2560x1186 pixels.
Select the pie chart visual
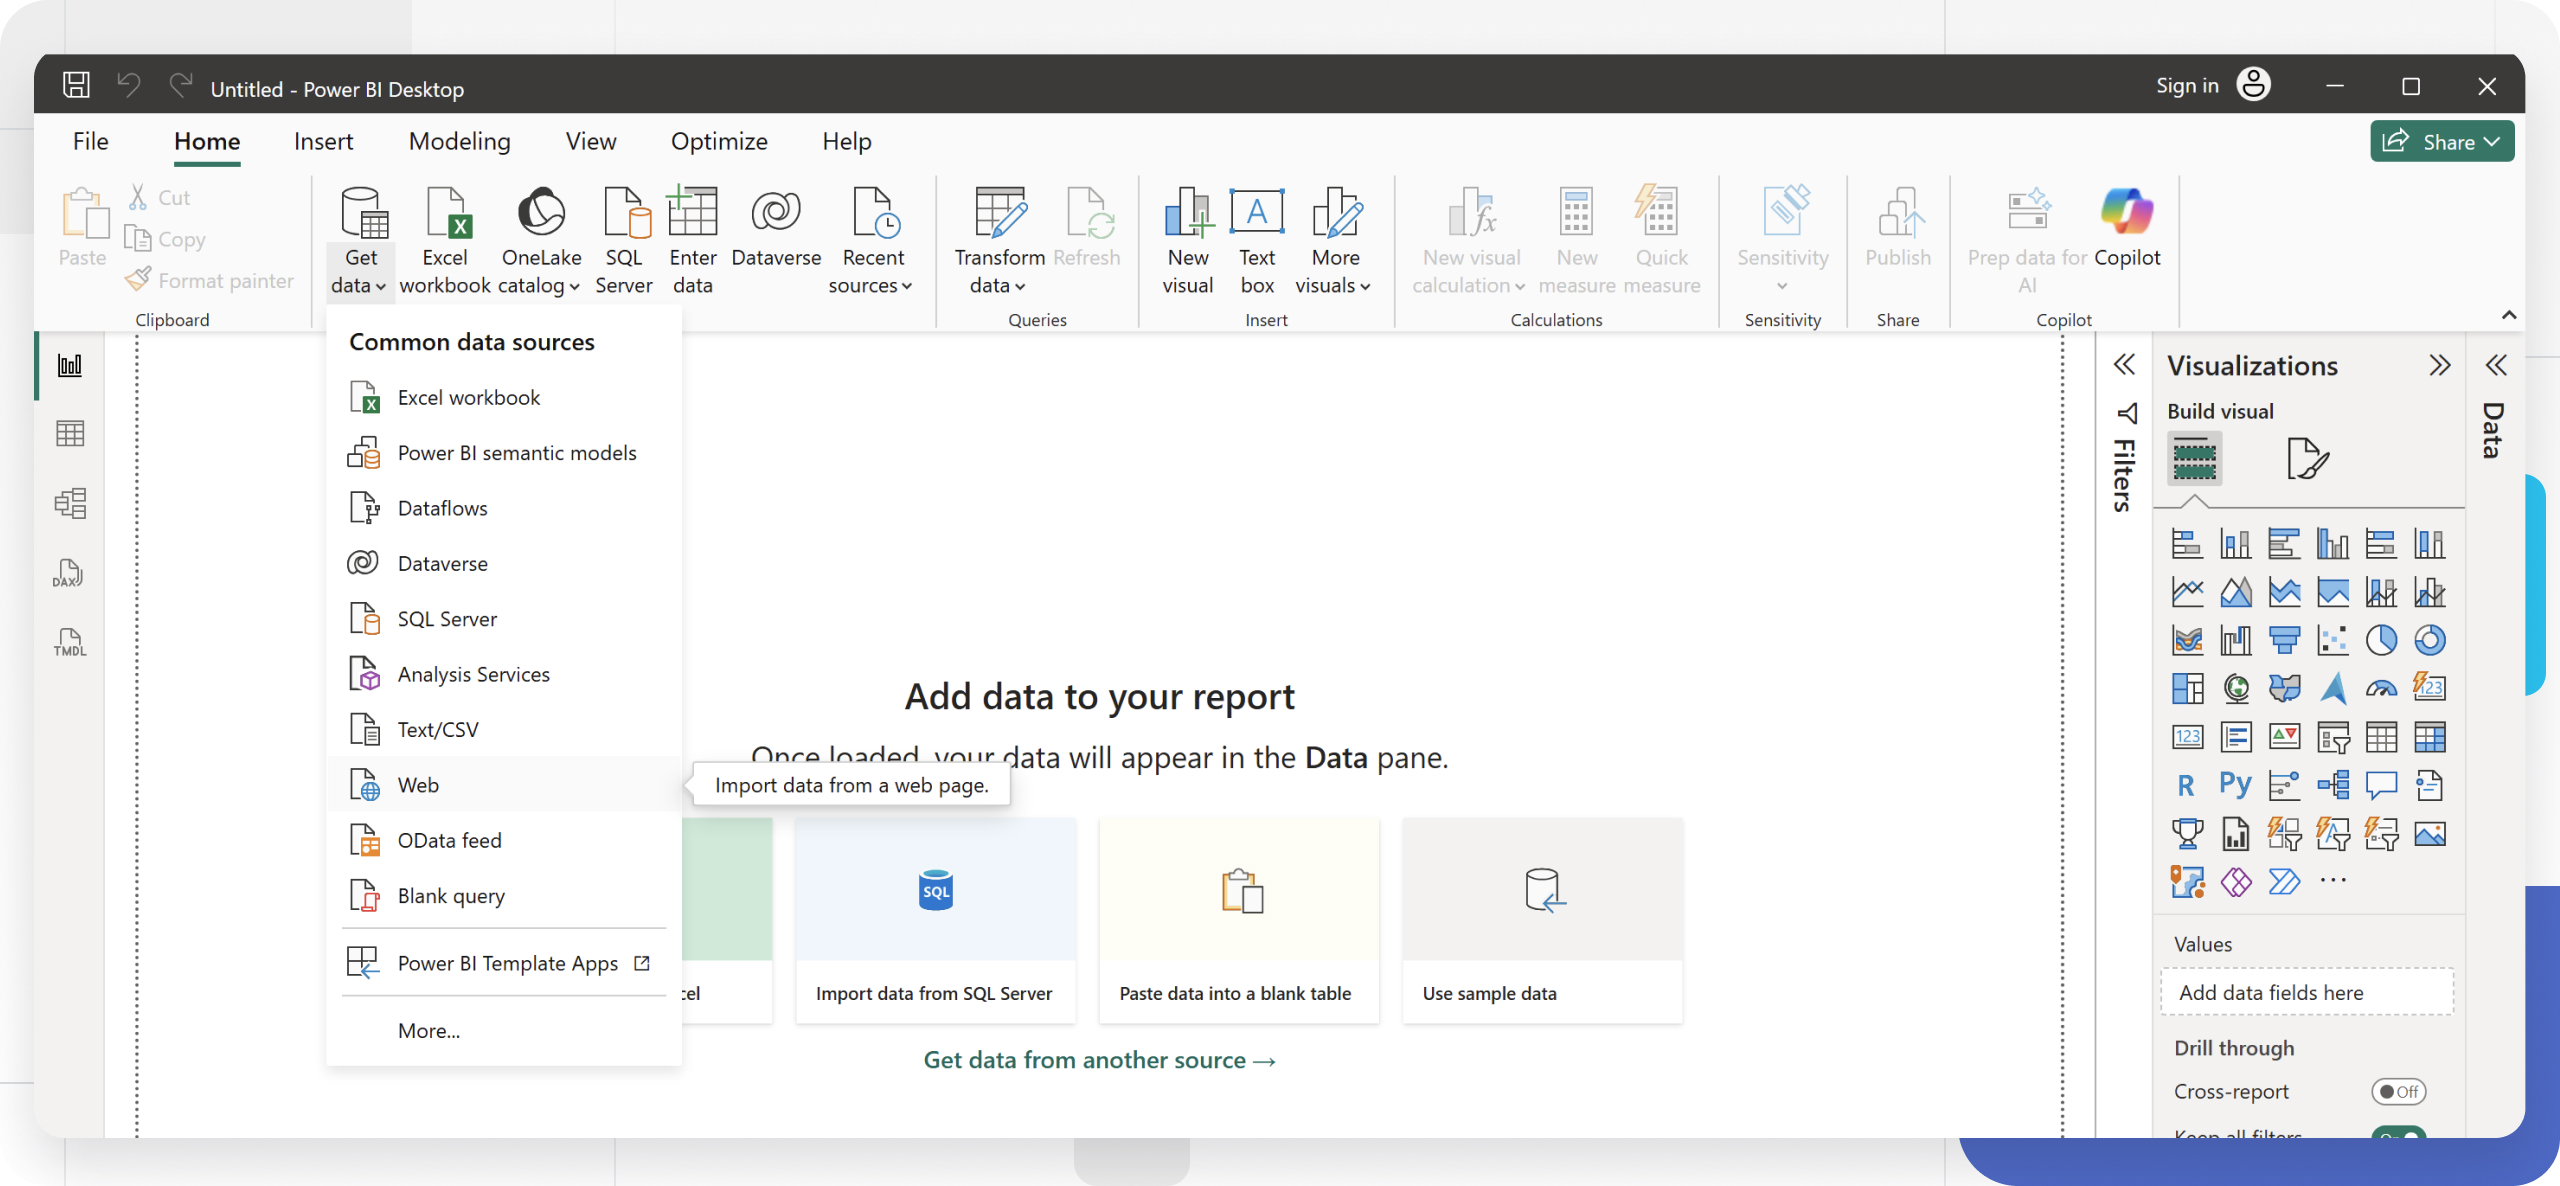click(2382, 640)
